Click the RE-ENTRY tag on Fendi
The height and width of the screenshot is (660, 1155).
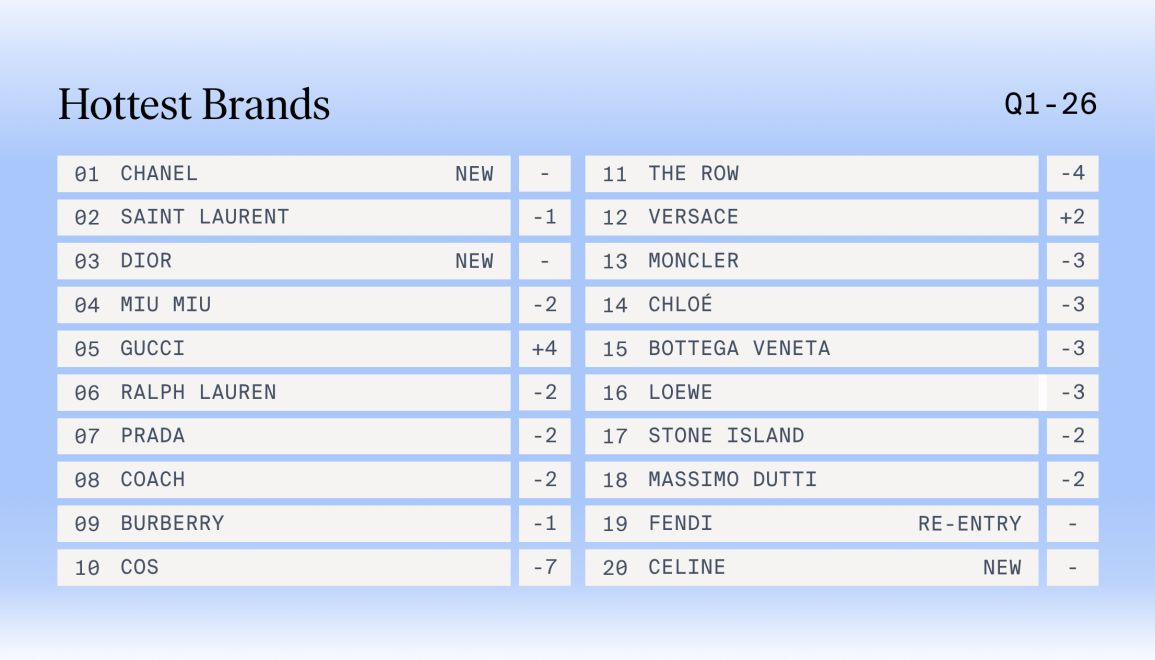(969, 524)
